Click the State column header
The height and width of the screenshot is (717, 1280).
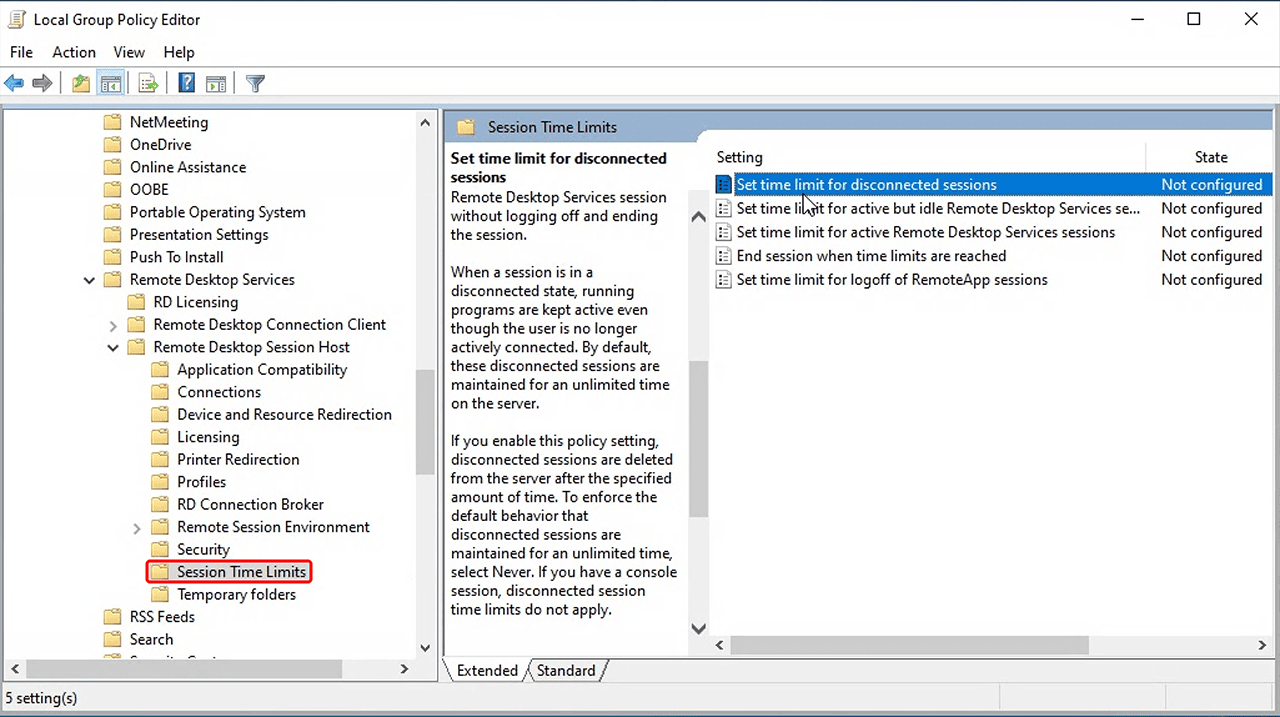(1210, 157)
